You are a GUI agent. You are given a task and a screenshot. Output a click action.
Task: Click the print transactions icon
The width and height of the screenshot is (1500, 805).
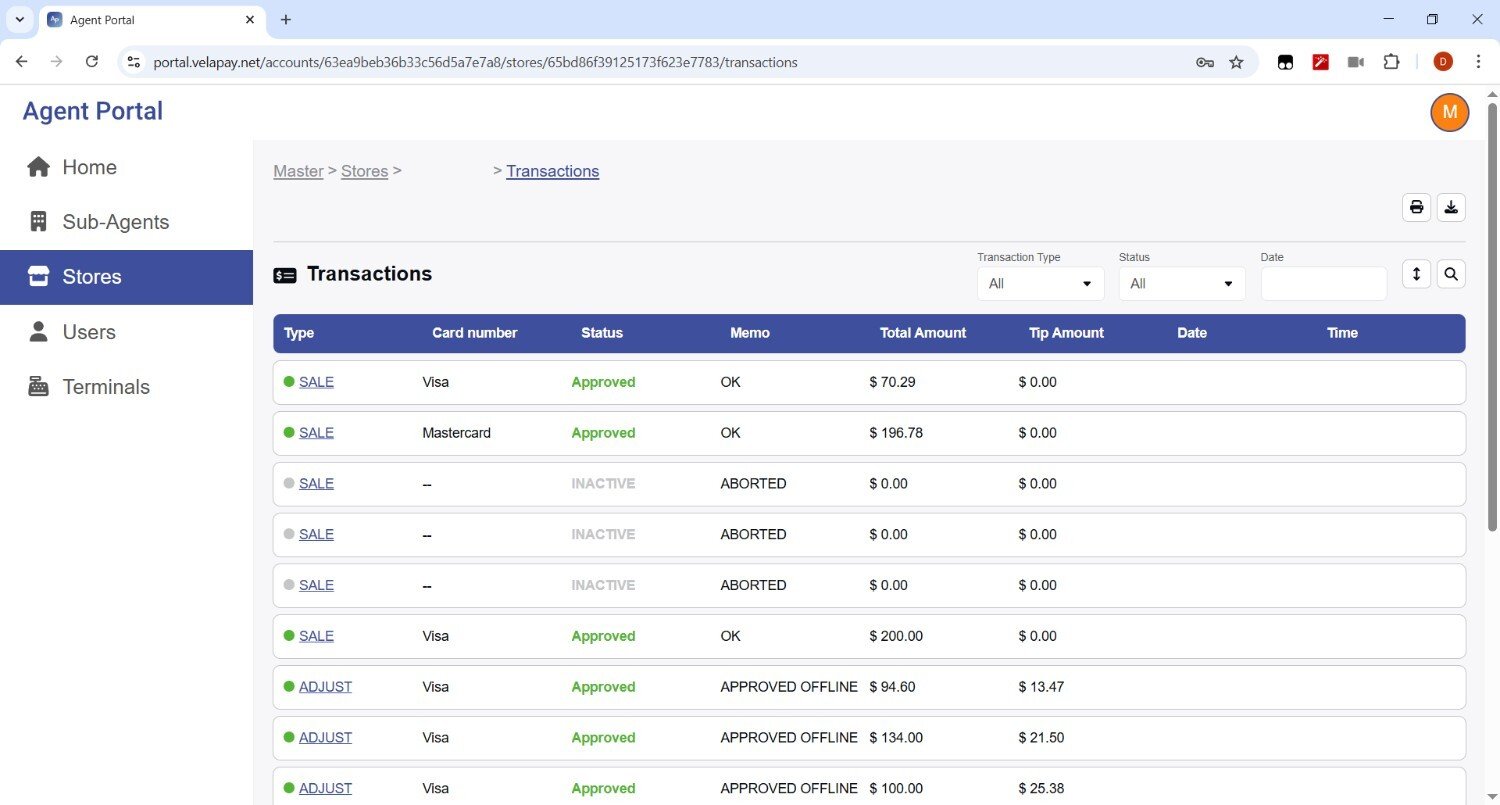click(x=1416, y=207)
